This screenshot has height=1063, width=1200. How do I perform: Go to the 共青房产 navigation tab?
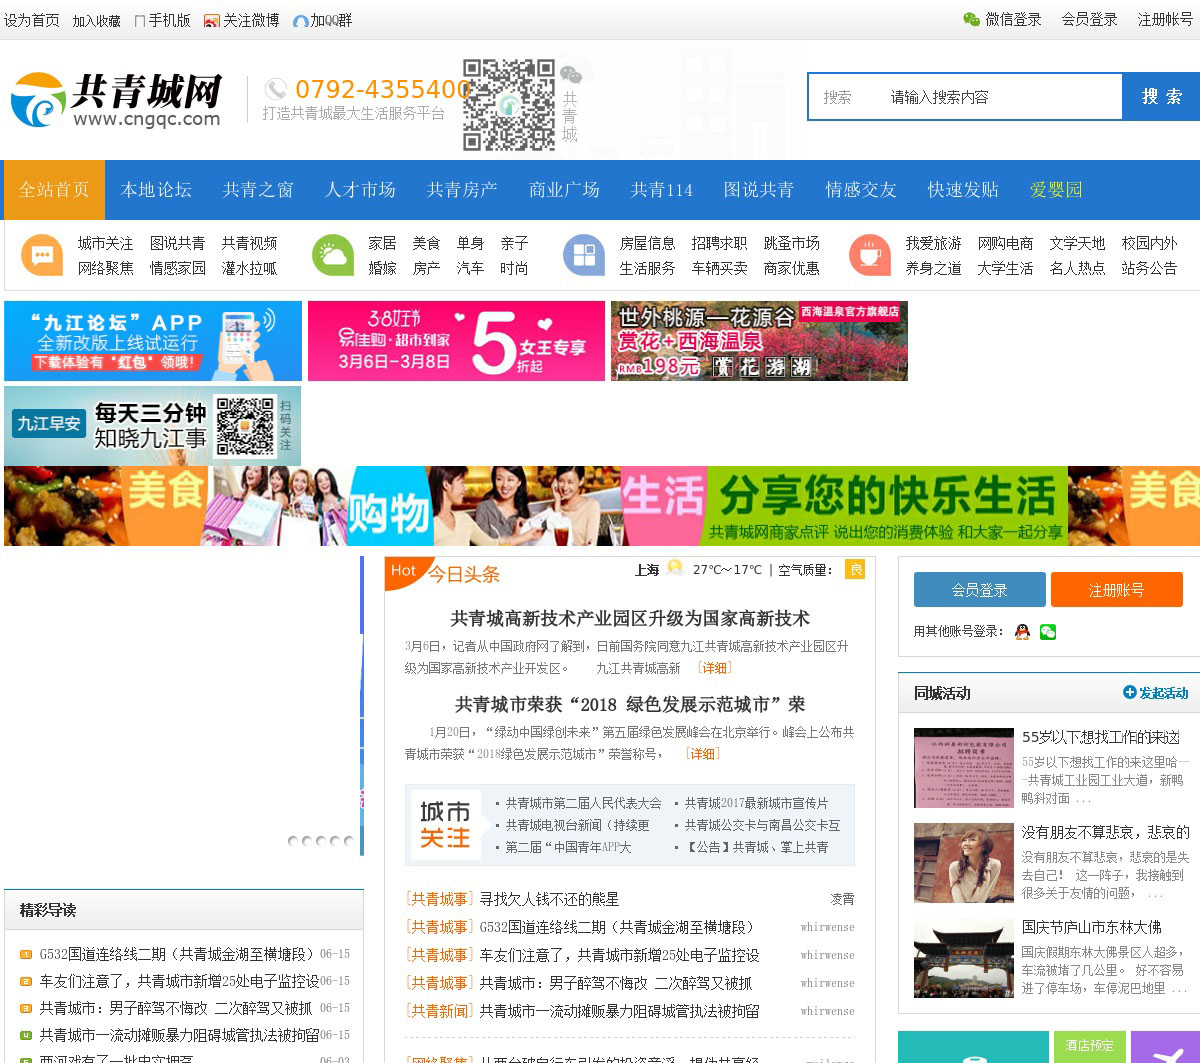(462, 190)
